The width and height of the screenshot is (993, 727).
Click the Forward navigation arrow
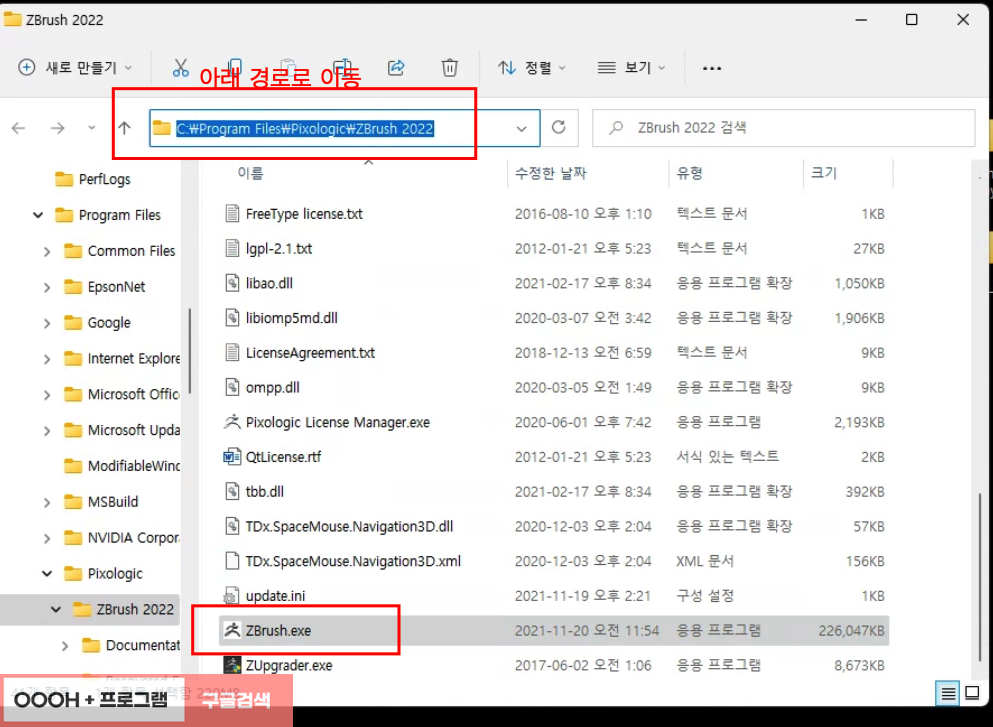point(58,129)
